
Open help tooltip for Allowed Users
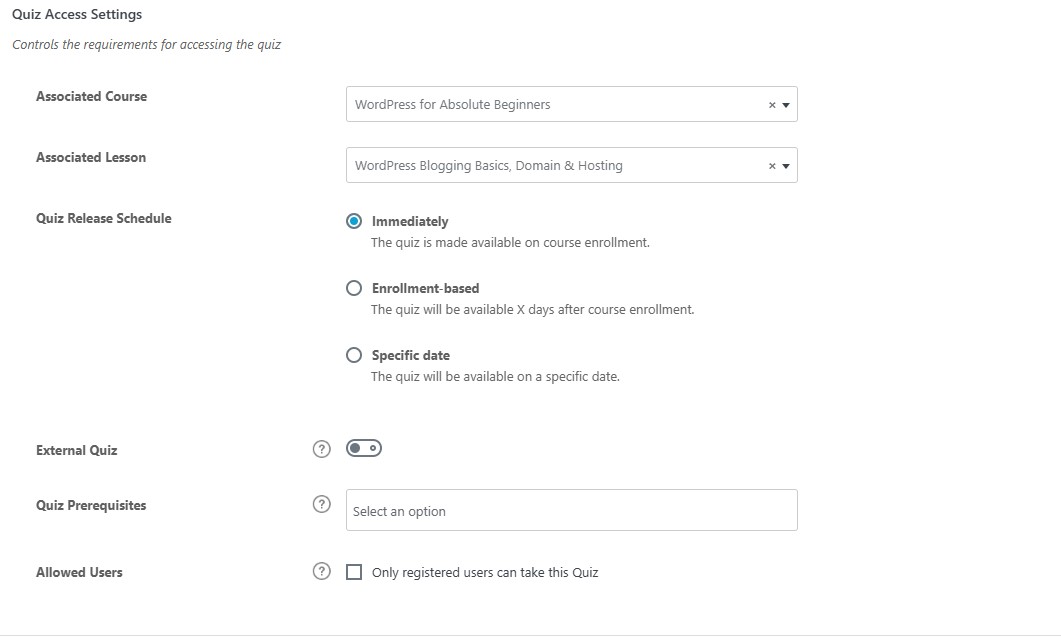pyautogui.click(x=321, y=571)
